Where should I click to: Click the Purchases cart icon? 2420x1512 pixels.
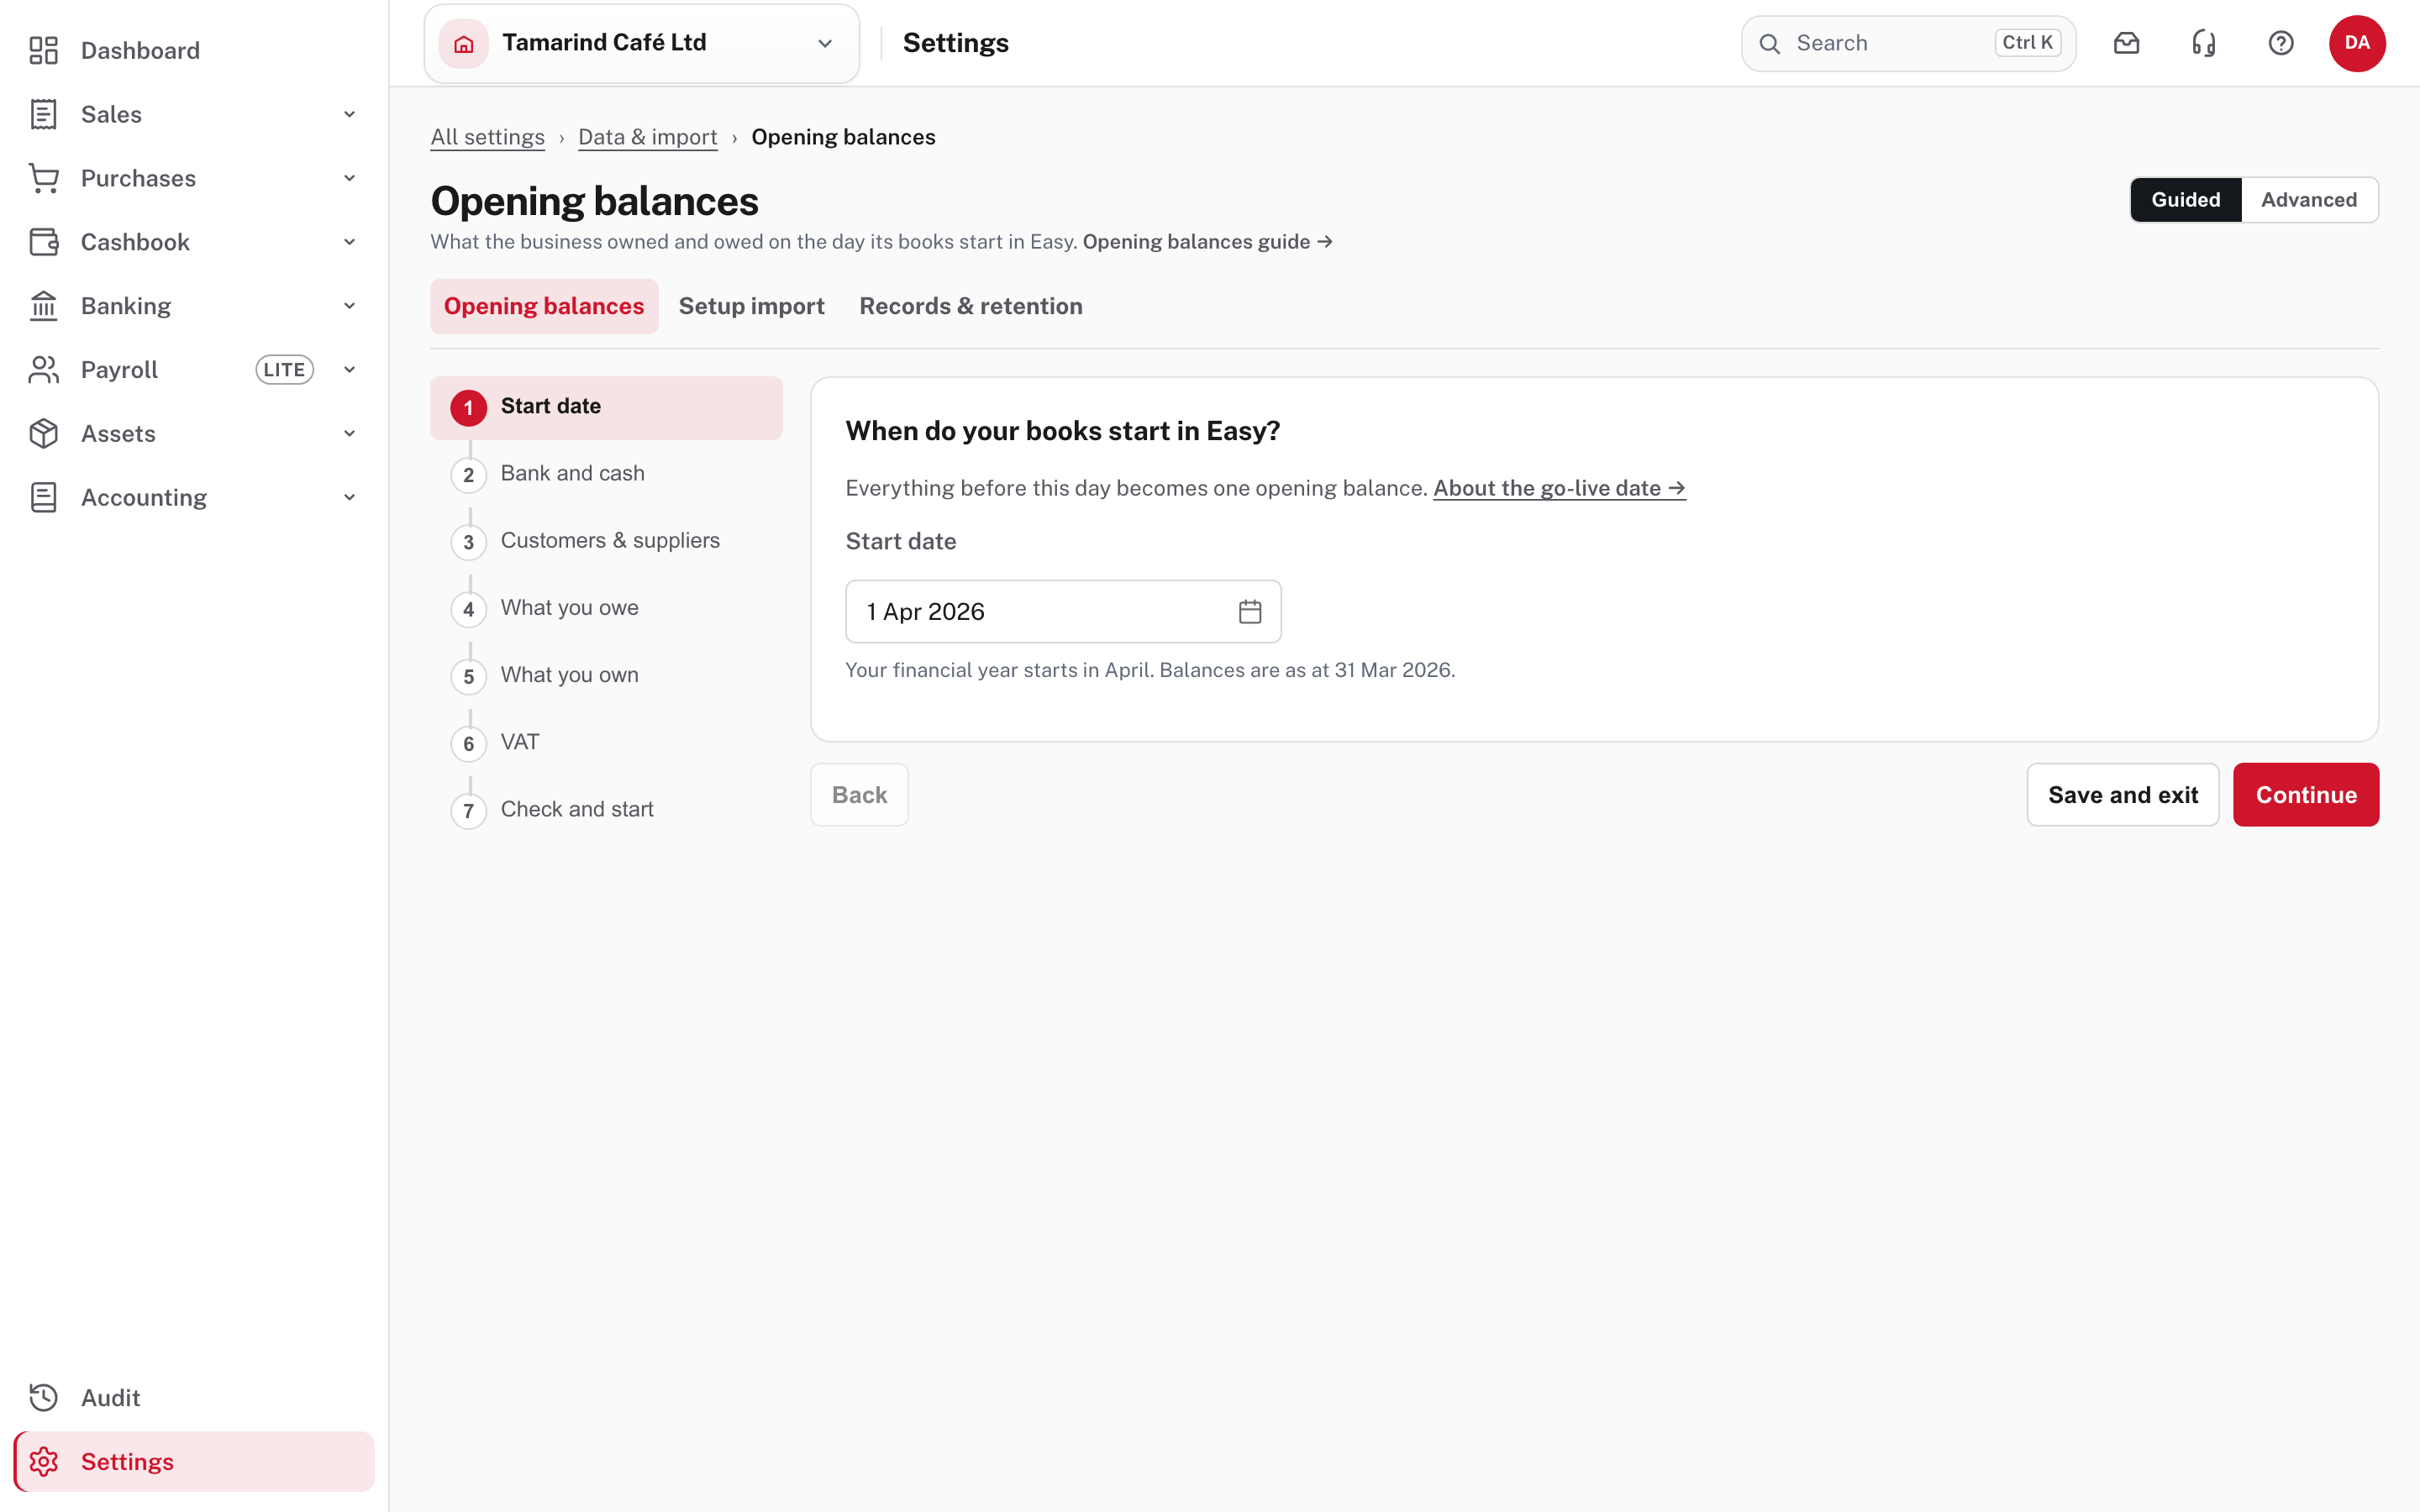point(44,178)
